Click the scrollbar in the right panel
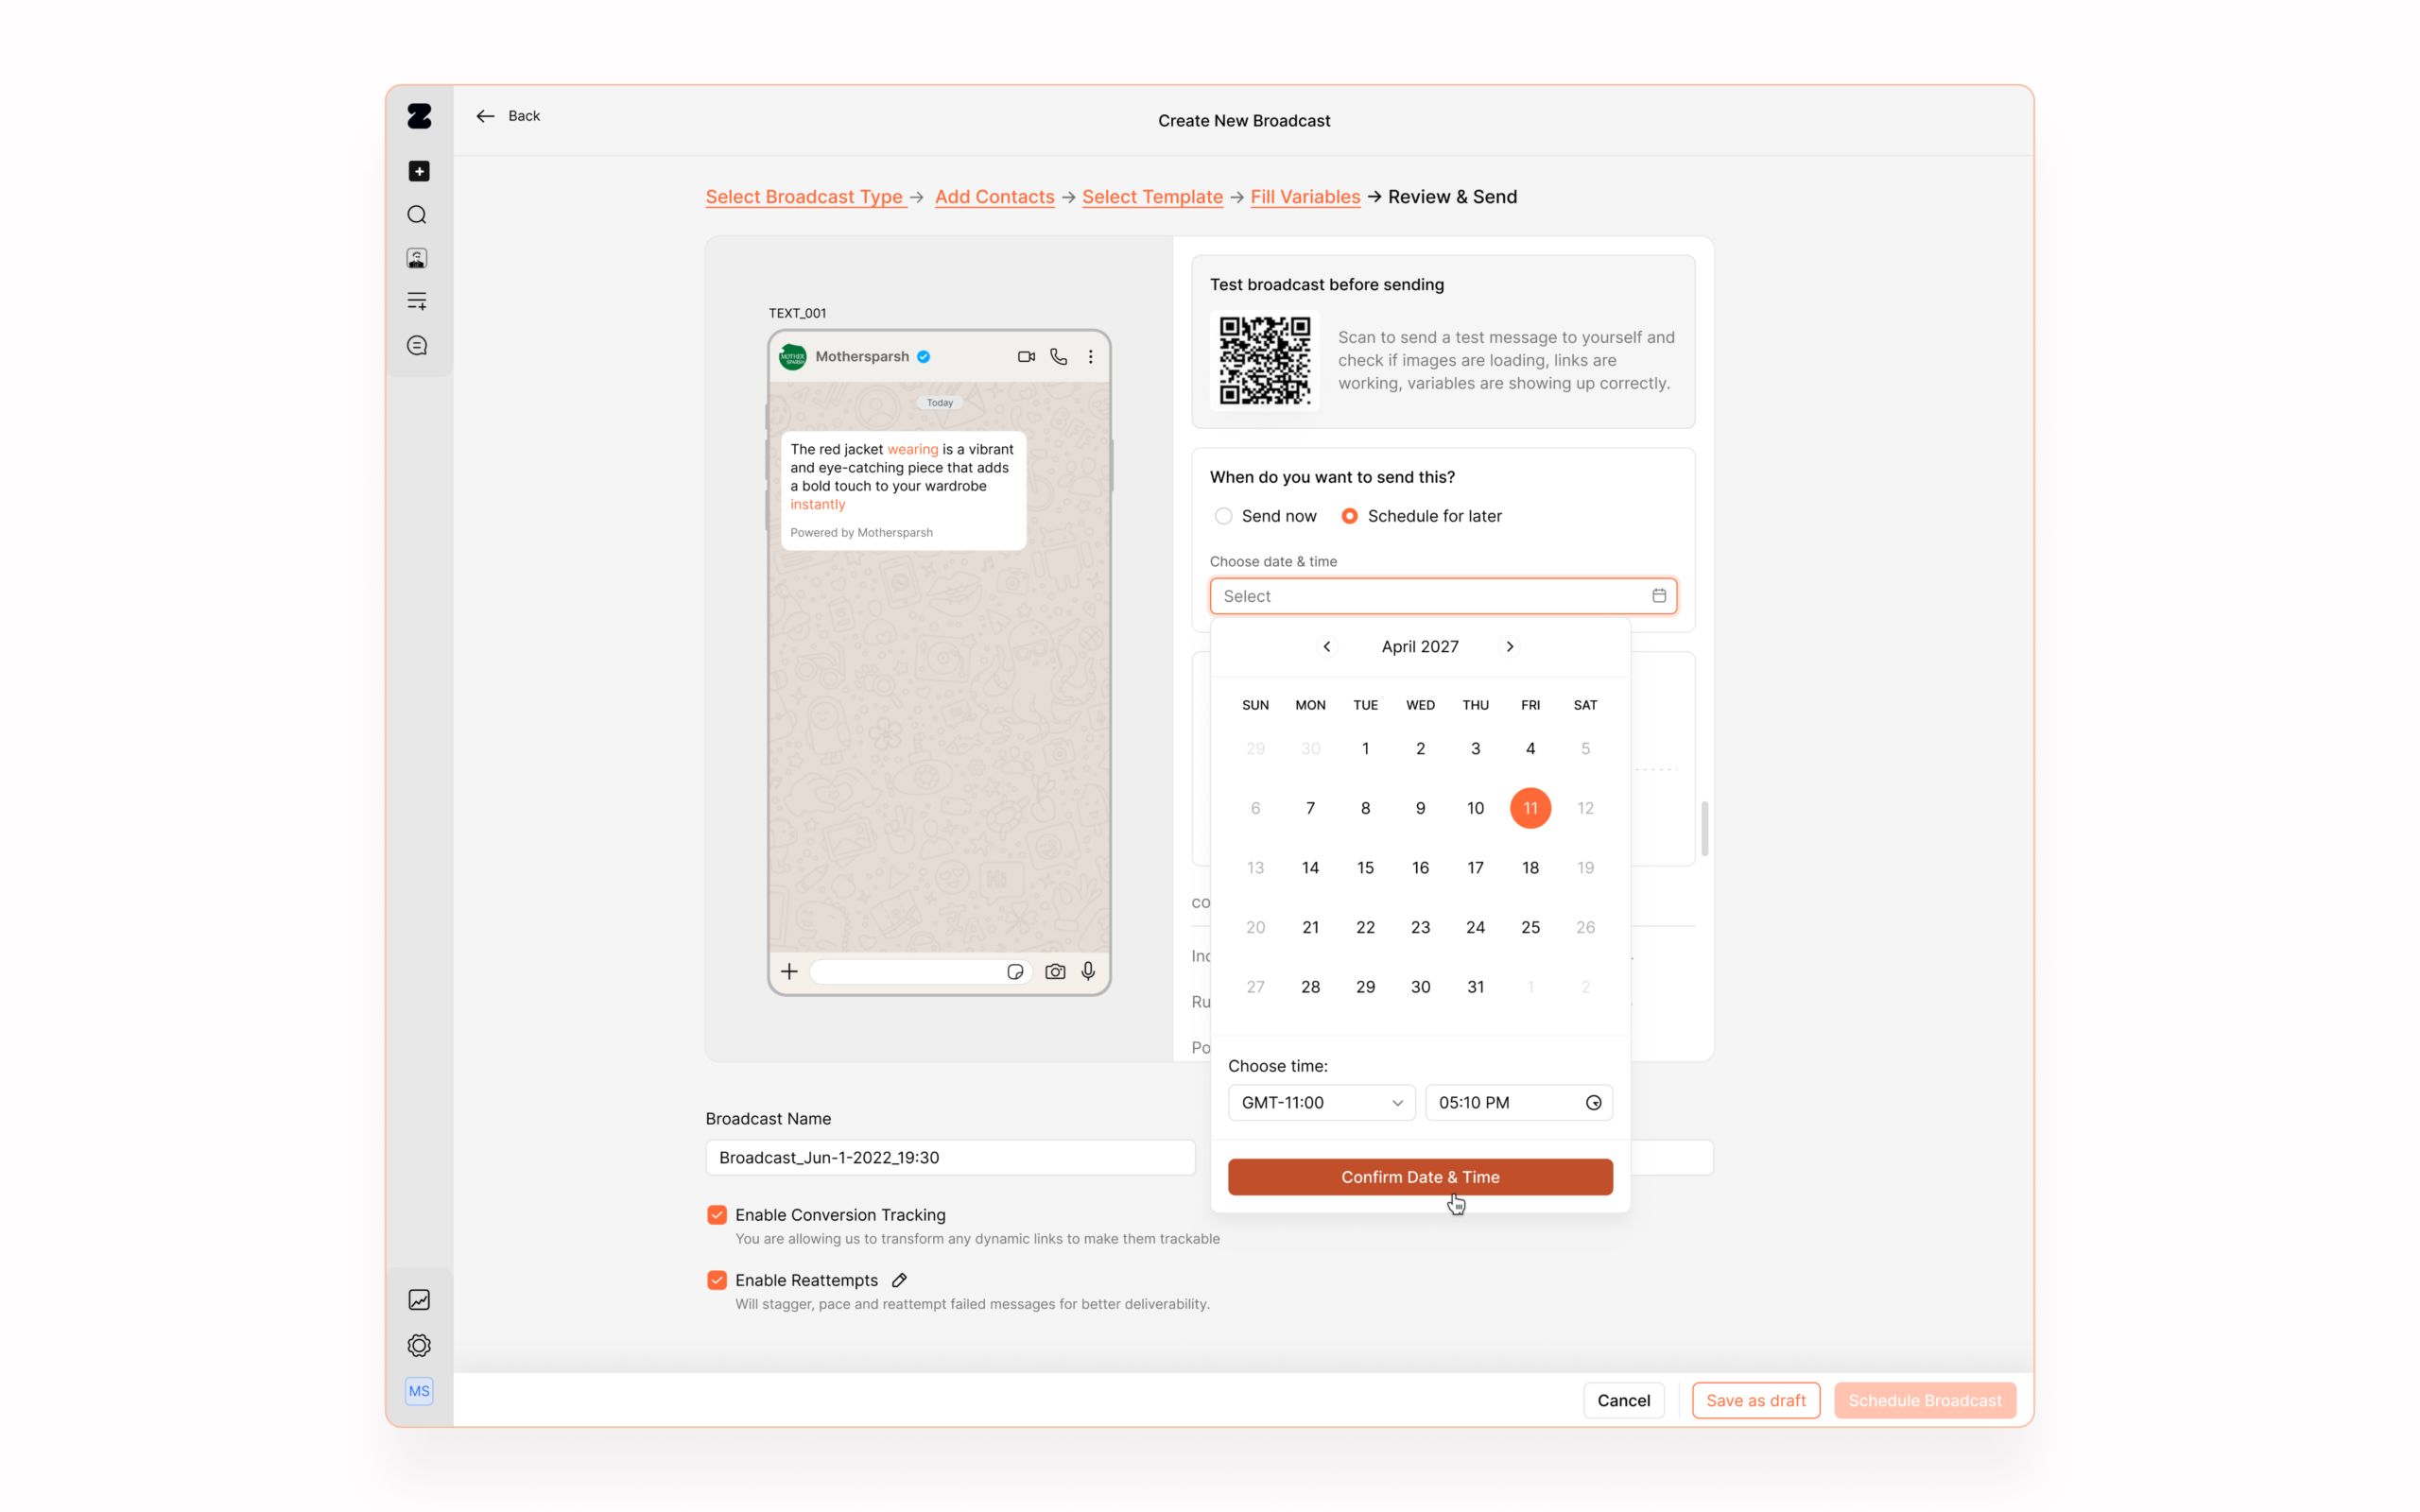Viewport: 2420px width, 1512px height. point(1705,828)
